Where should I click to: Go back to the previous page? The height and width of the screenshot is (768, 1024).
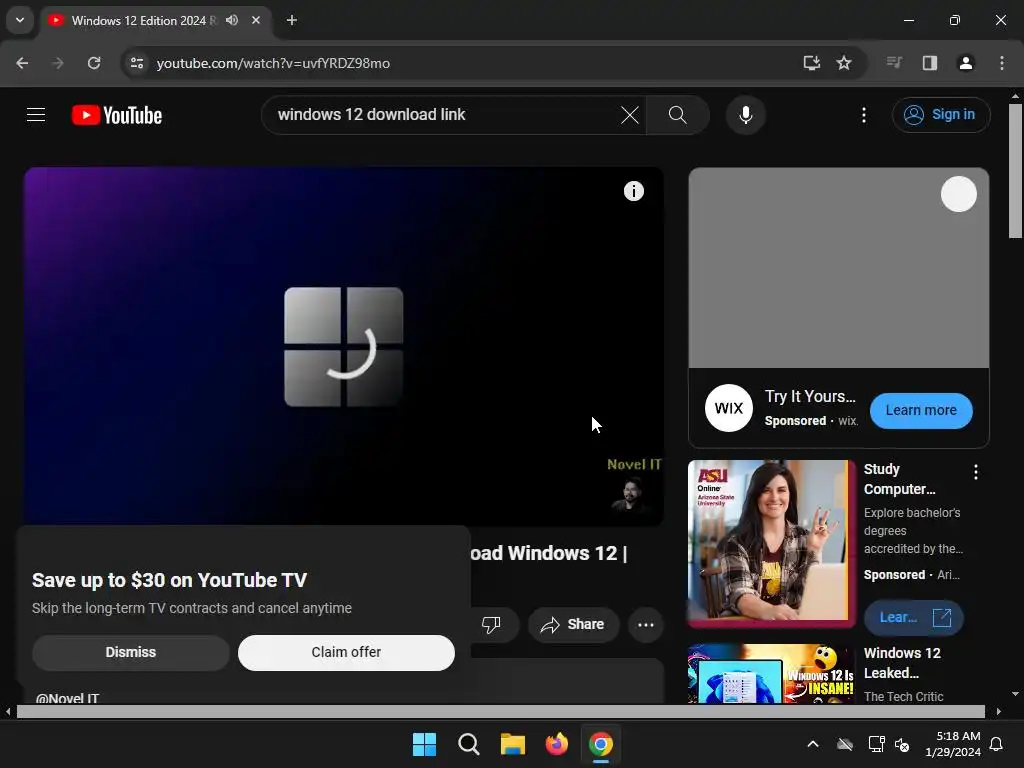22,63
